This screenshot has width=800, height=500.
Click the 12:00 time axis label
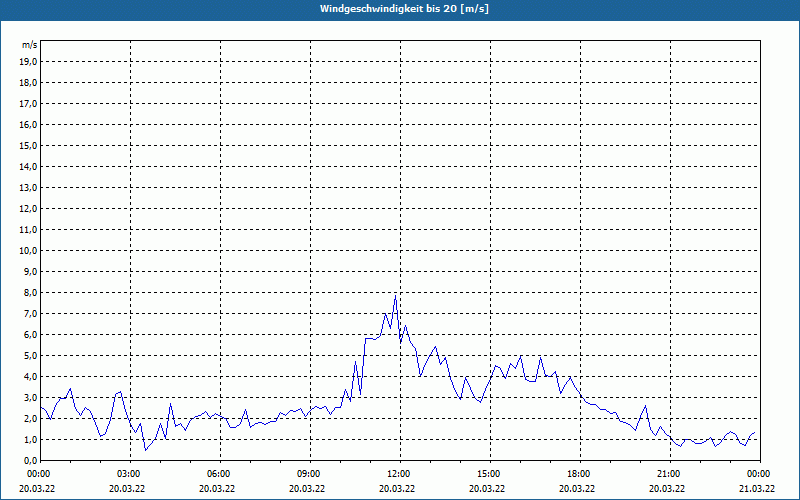[397, 474]
